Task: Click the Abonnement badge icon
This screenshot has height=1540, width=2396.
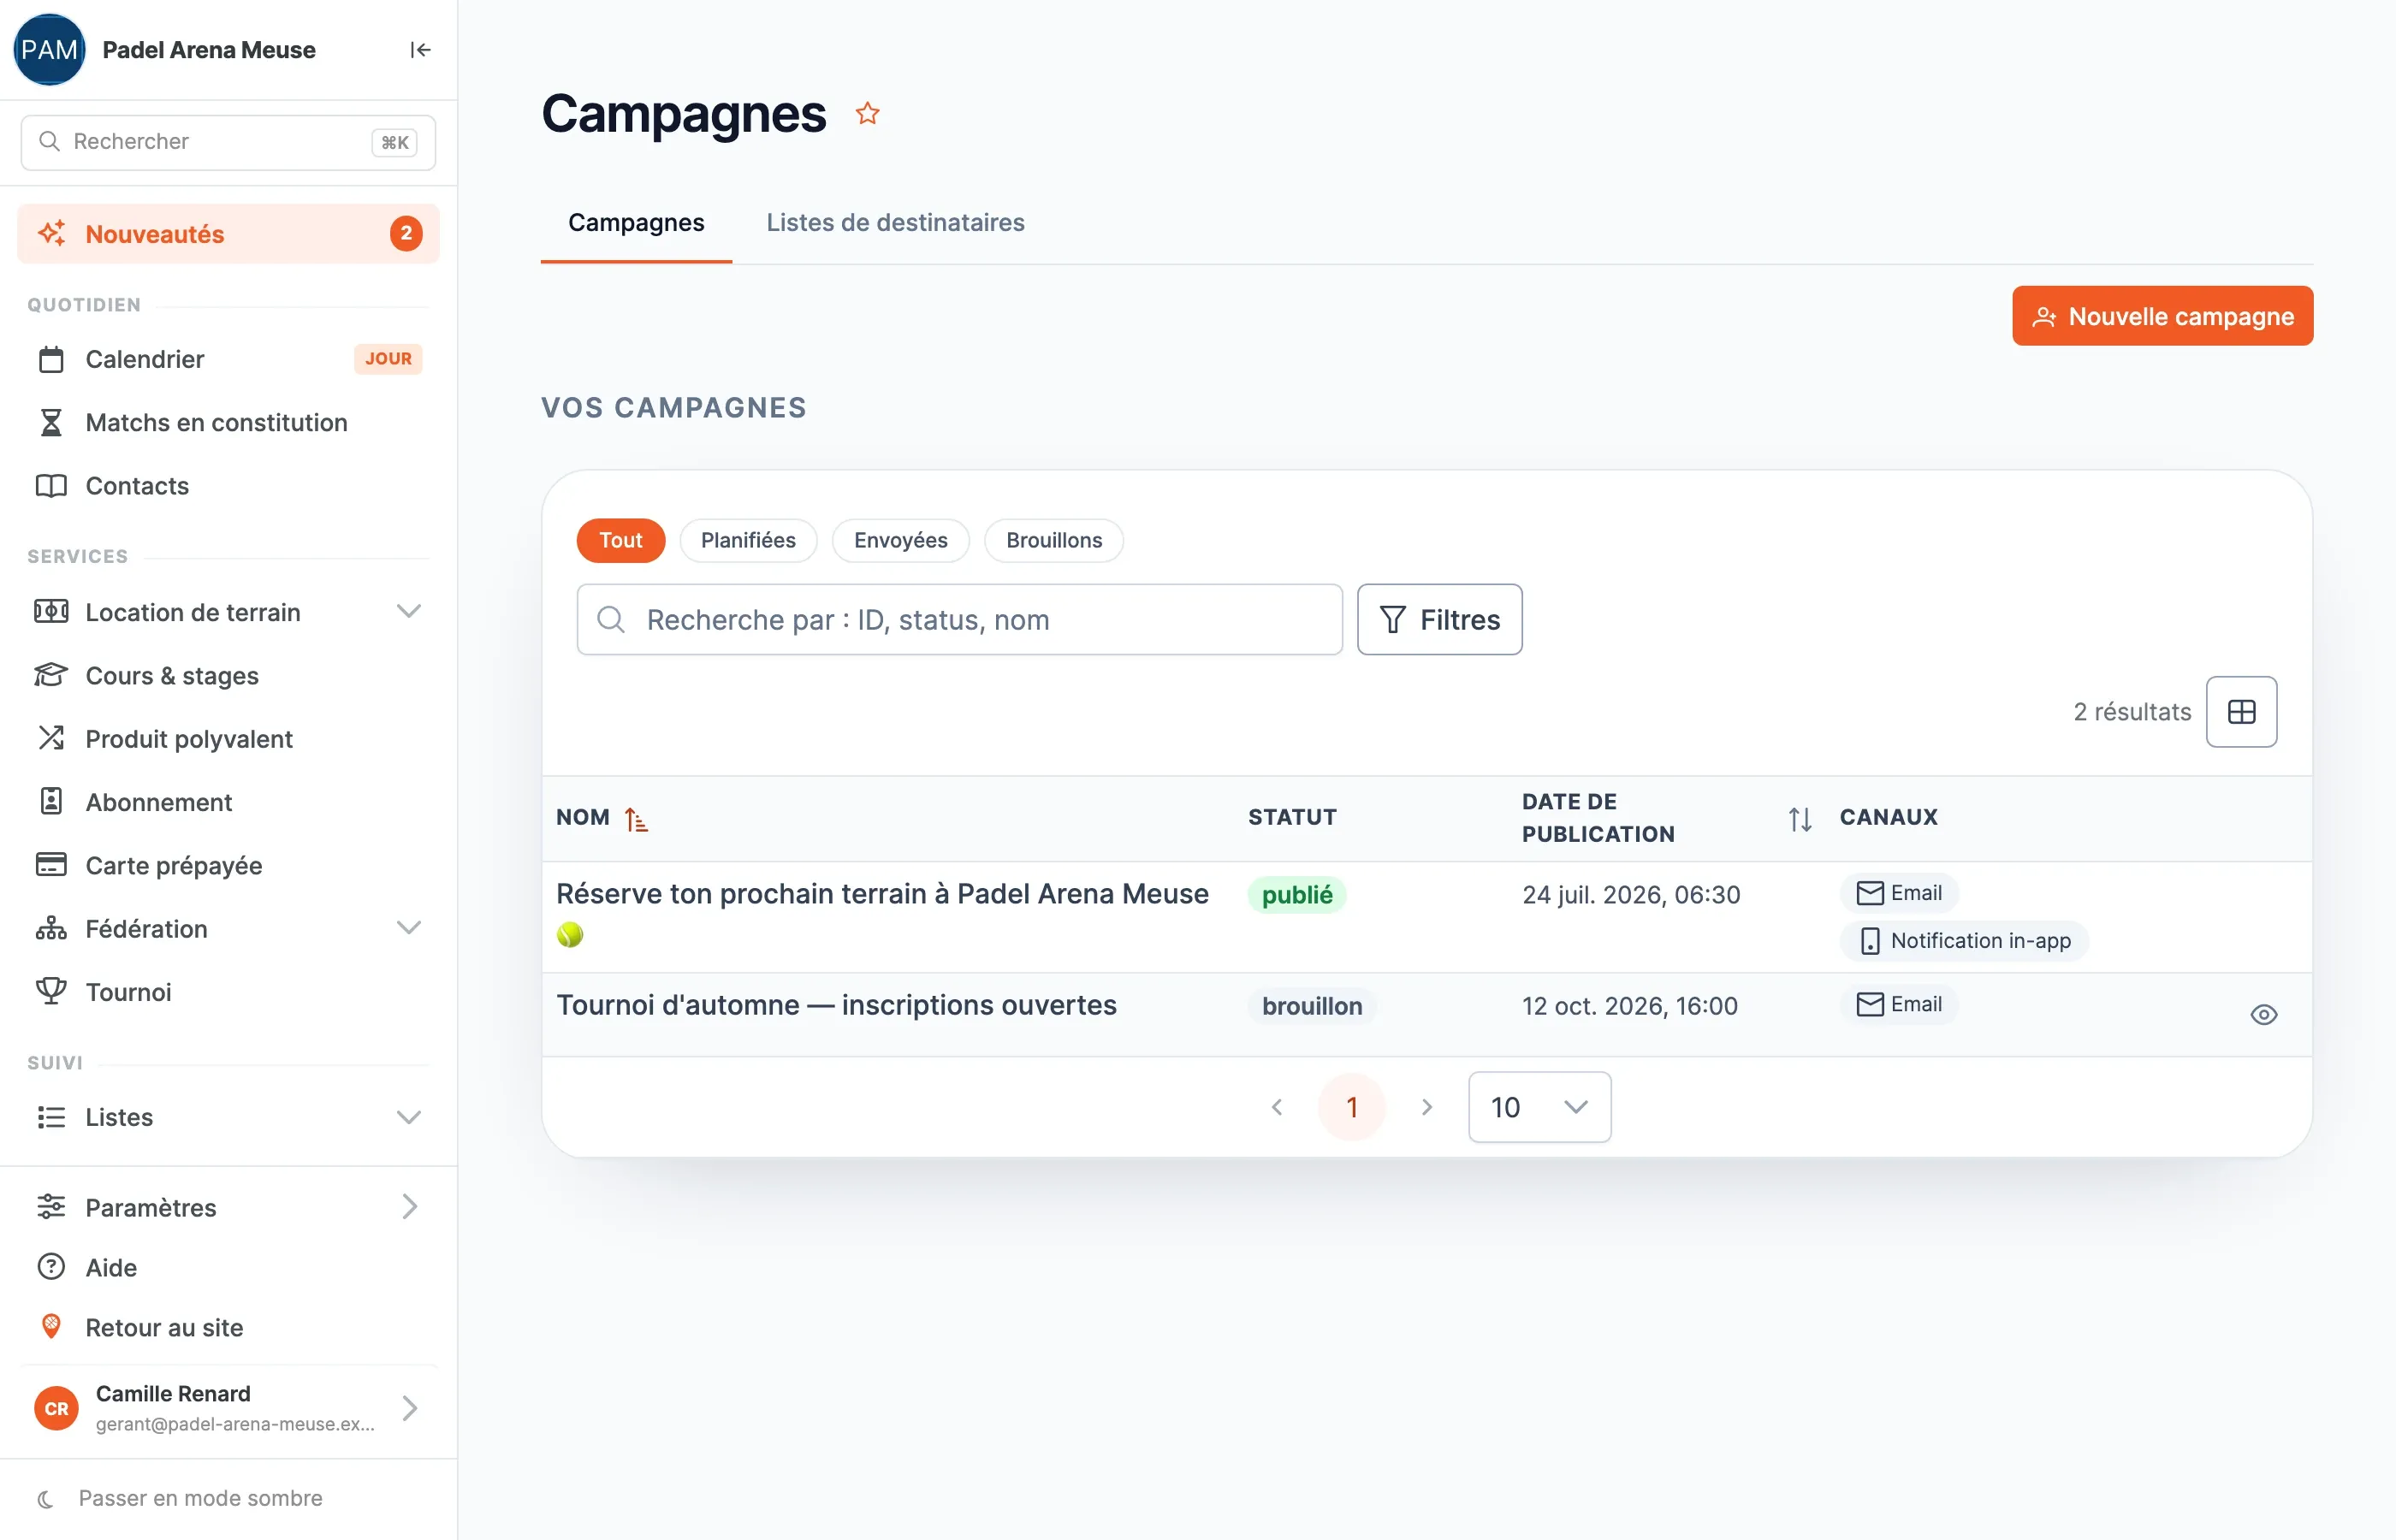Action: click(x=51, y=801)
